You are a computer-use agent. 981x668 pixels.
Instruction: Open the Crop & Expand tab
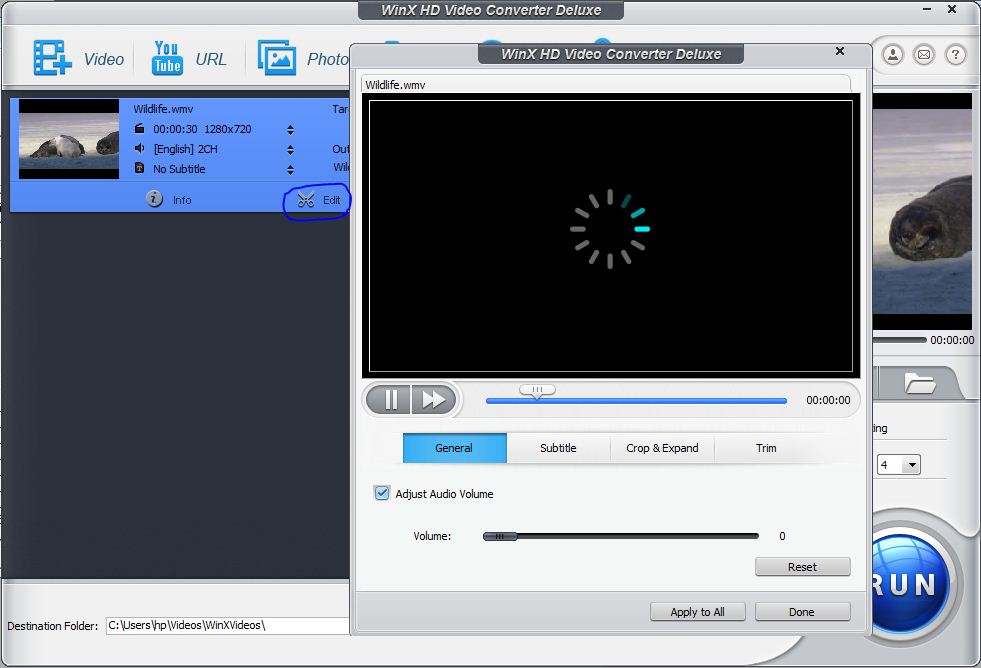pyautogui.click(x=662, y=448)
